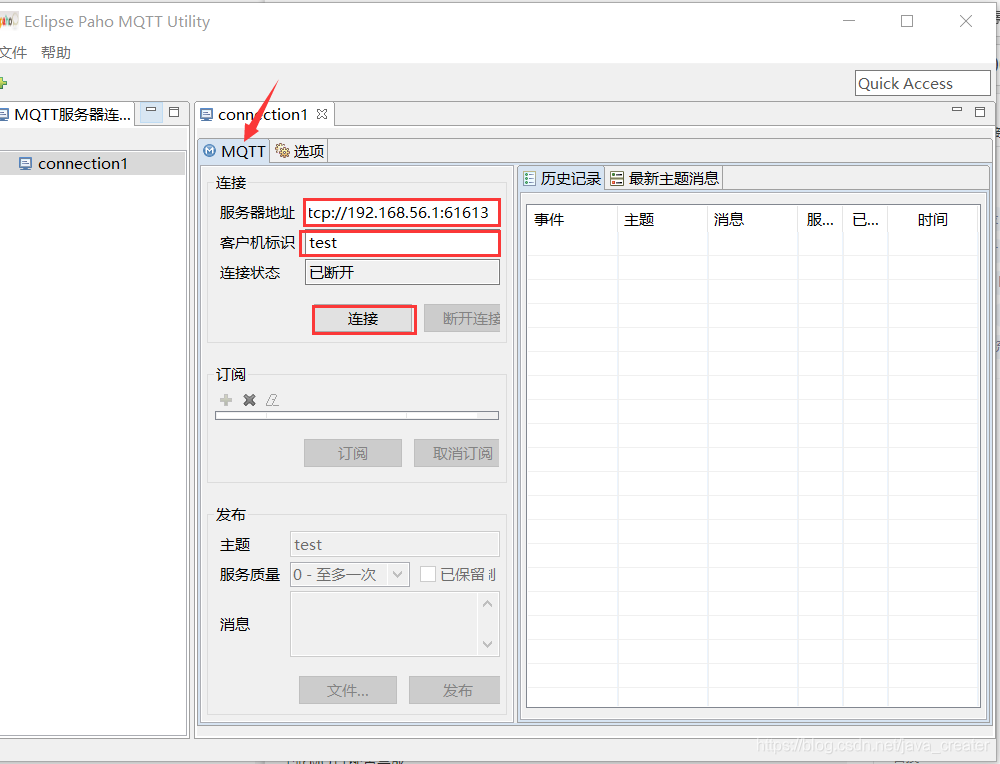Click the connection status field 已断开
Viewport: 1000px width, 764px height.
click(x=402, y=272)
